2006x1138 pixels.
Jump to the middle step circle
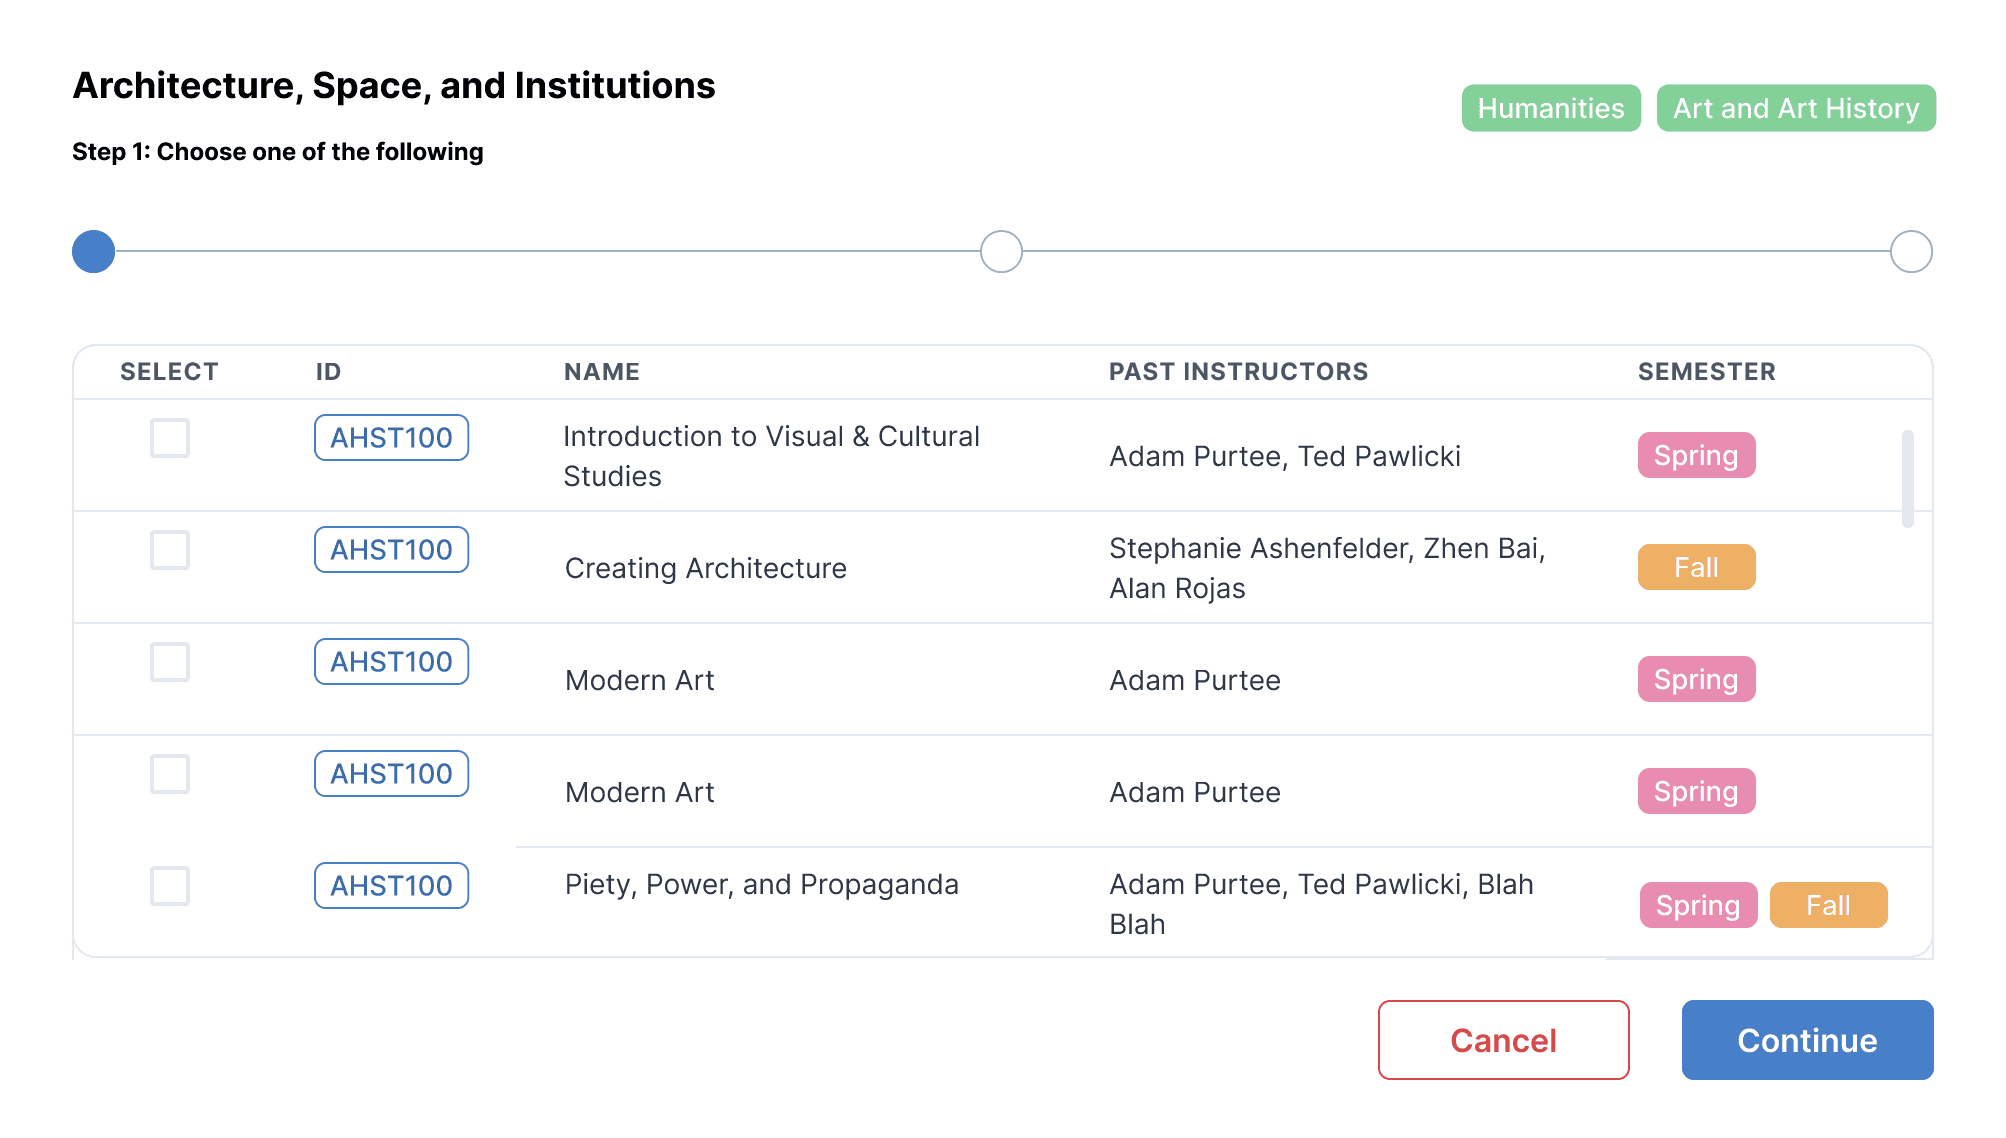point(1001,252)
